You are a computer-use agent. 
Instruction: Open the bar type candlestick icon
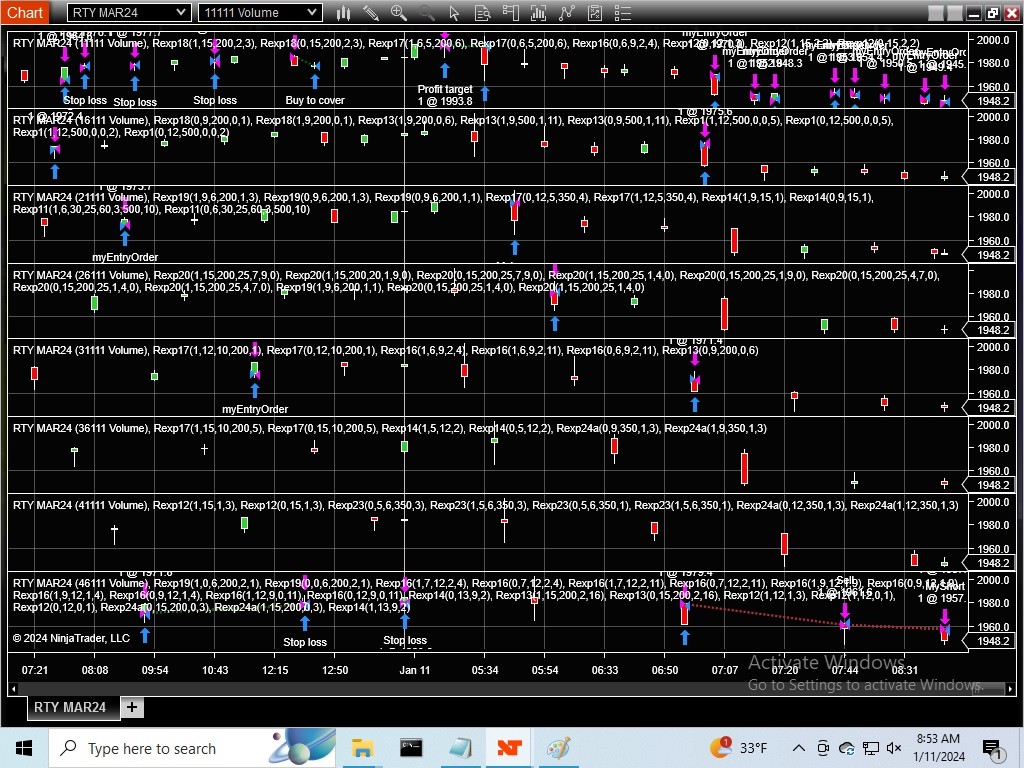[344, 12]
